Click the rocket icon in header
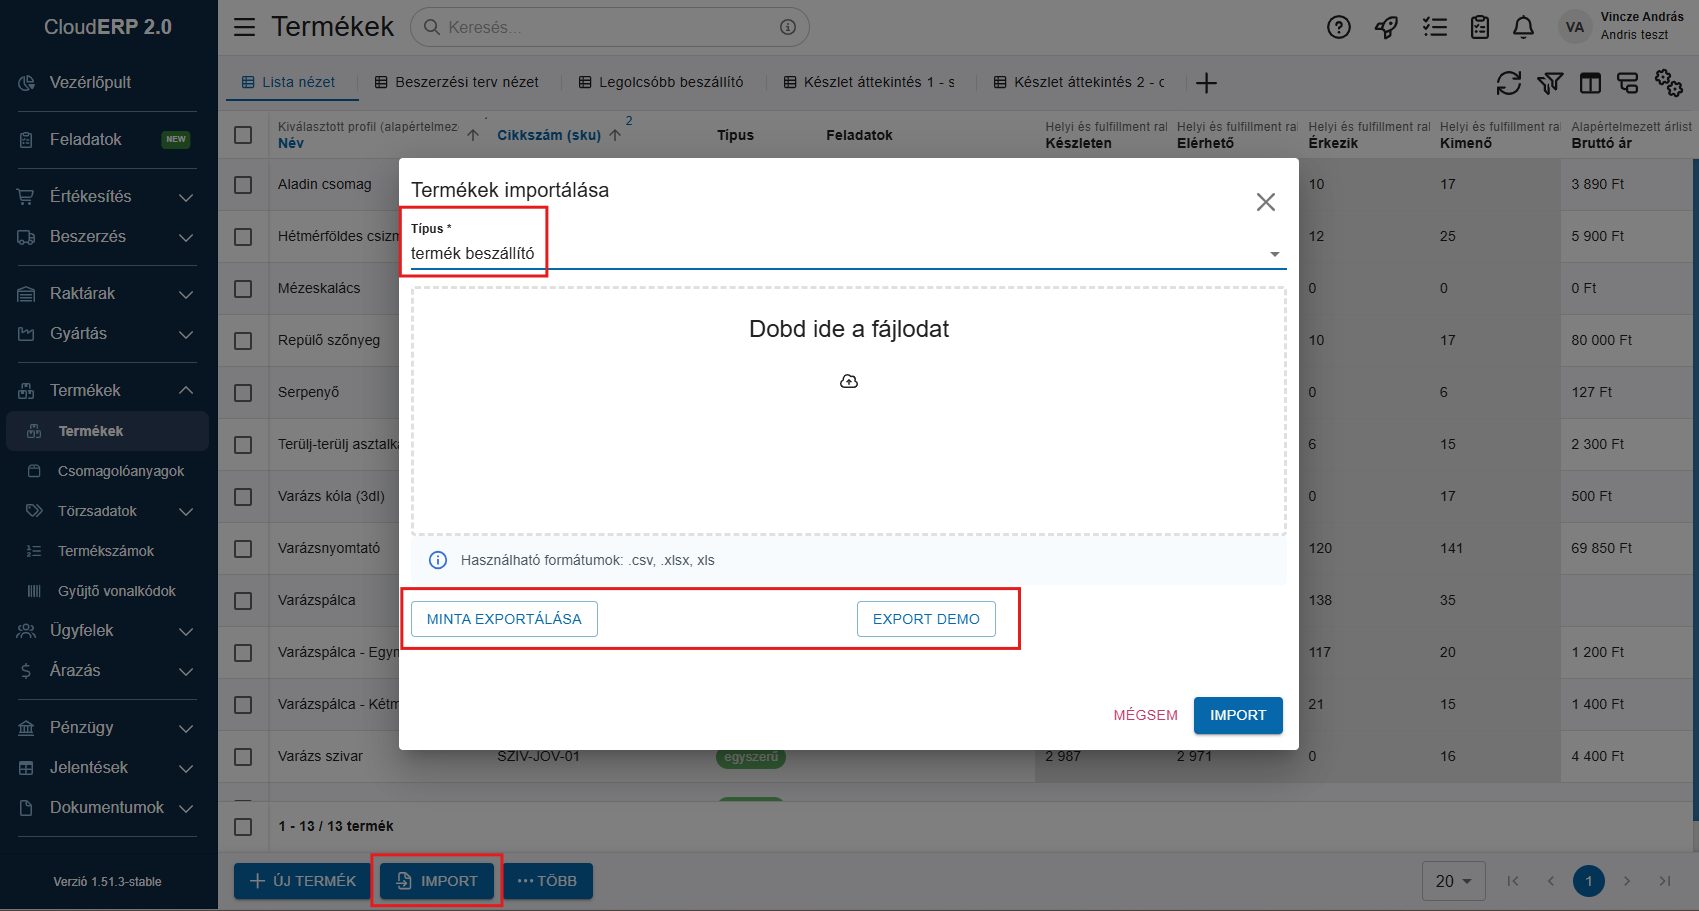The image size is (1699, 911). pos(1386,27)
